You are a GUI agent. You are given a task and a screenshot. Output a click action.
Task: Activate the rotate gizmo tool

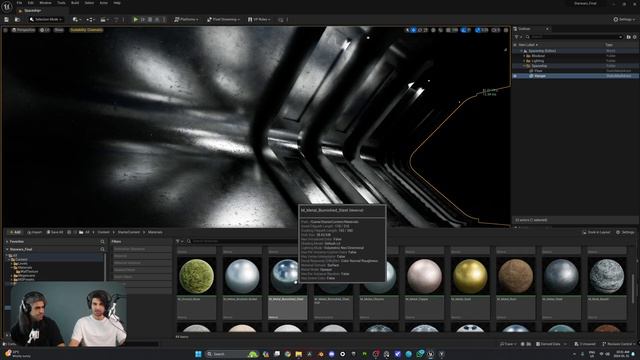click(x=420, y=30)
